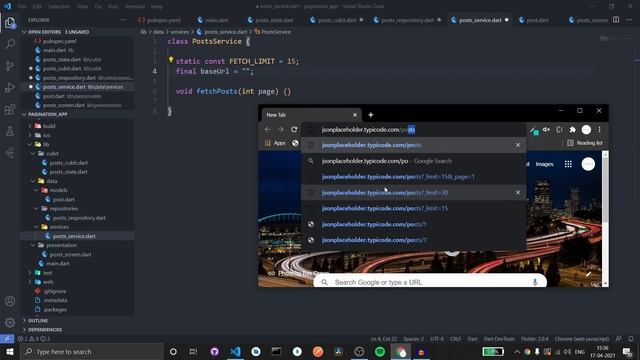Go back in Chrome window
640x360 pixels.
(267, 129)
